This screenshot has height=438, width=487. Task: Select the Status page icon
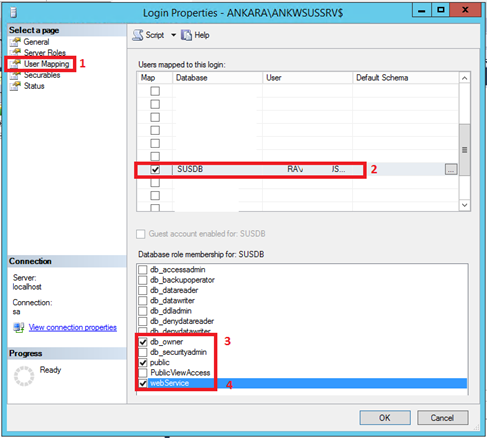point(15,86)
